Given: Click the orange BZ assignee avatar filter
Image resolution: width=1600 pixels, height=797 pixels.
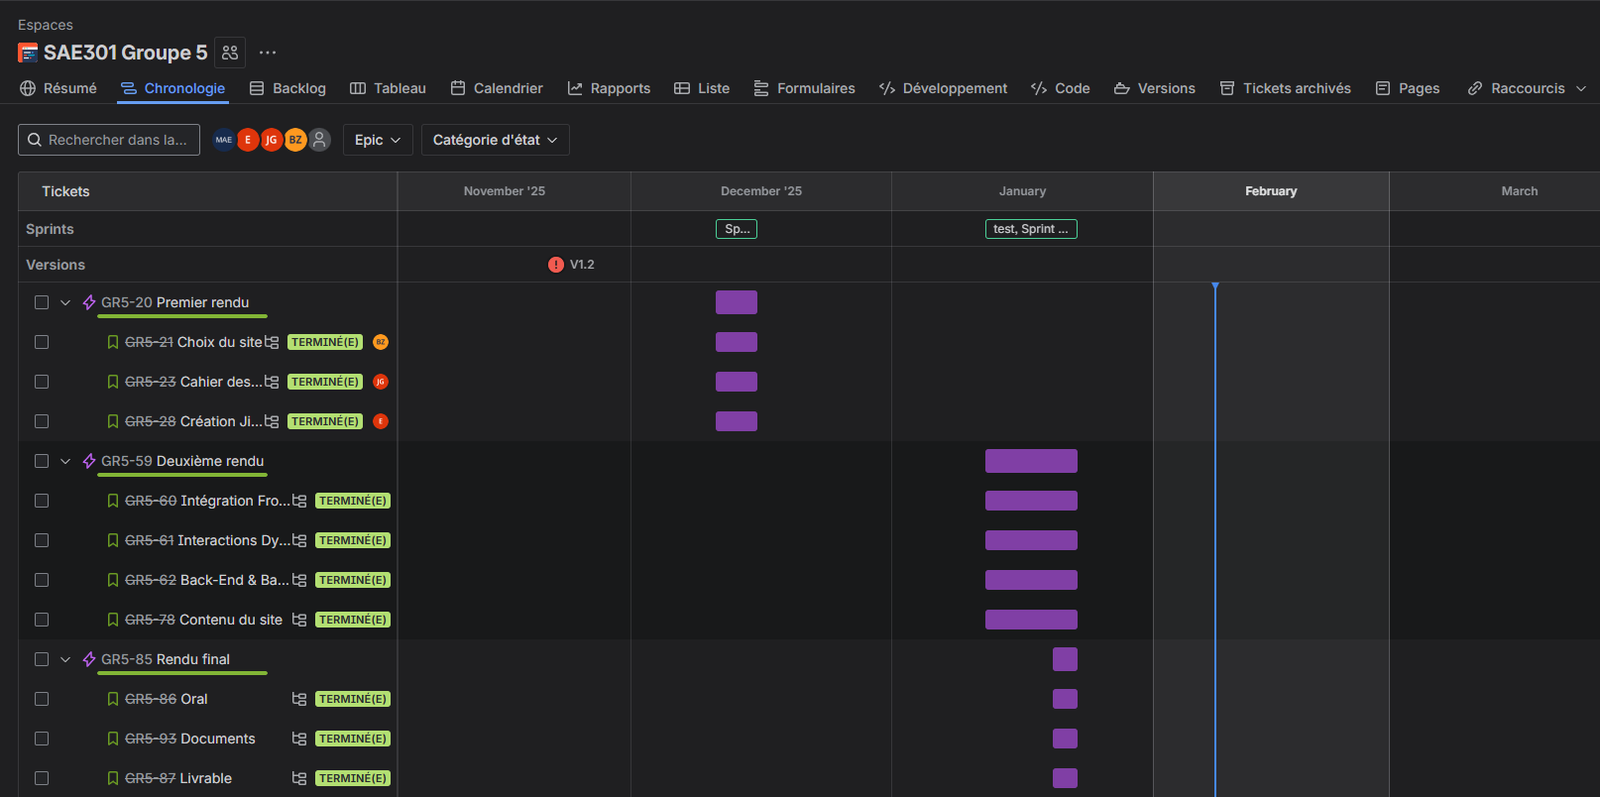Looking at the screenshot, I should click(x=295, y=140).
